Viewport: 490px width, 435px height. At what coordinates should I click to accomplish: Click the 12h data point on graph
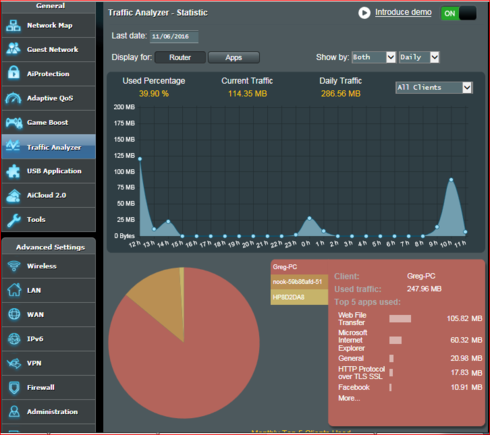click(x=140, y=159)
